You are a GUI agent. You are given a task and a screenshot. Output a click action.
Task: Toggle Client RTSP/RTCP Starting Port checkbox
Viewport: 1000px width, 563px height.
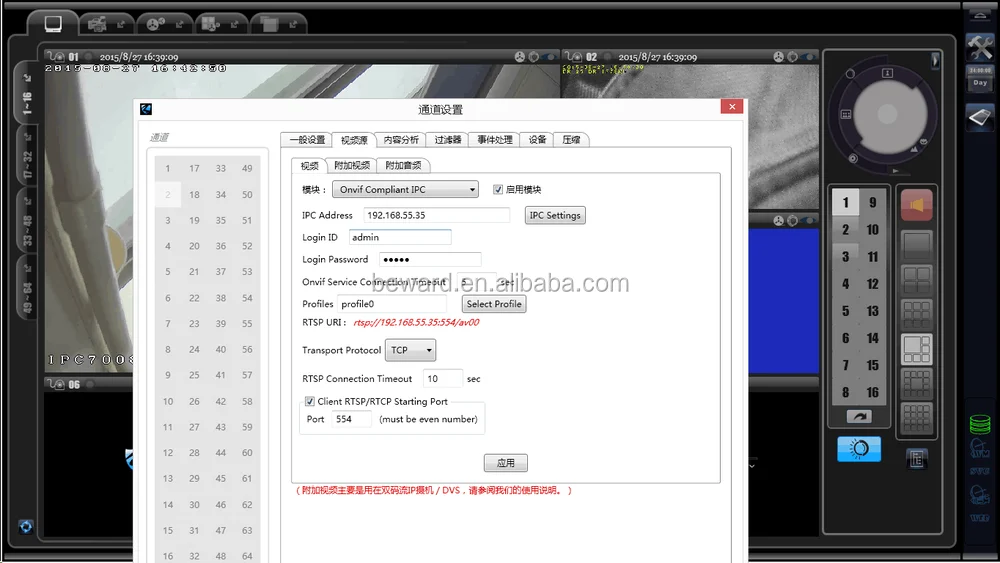pos(309,401)
